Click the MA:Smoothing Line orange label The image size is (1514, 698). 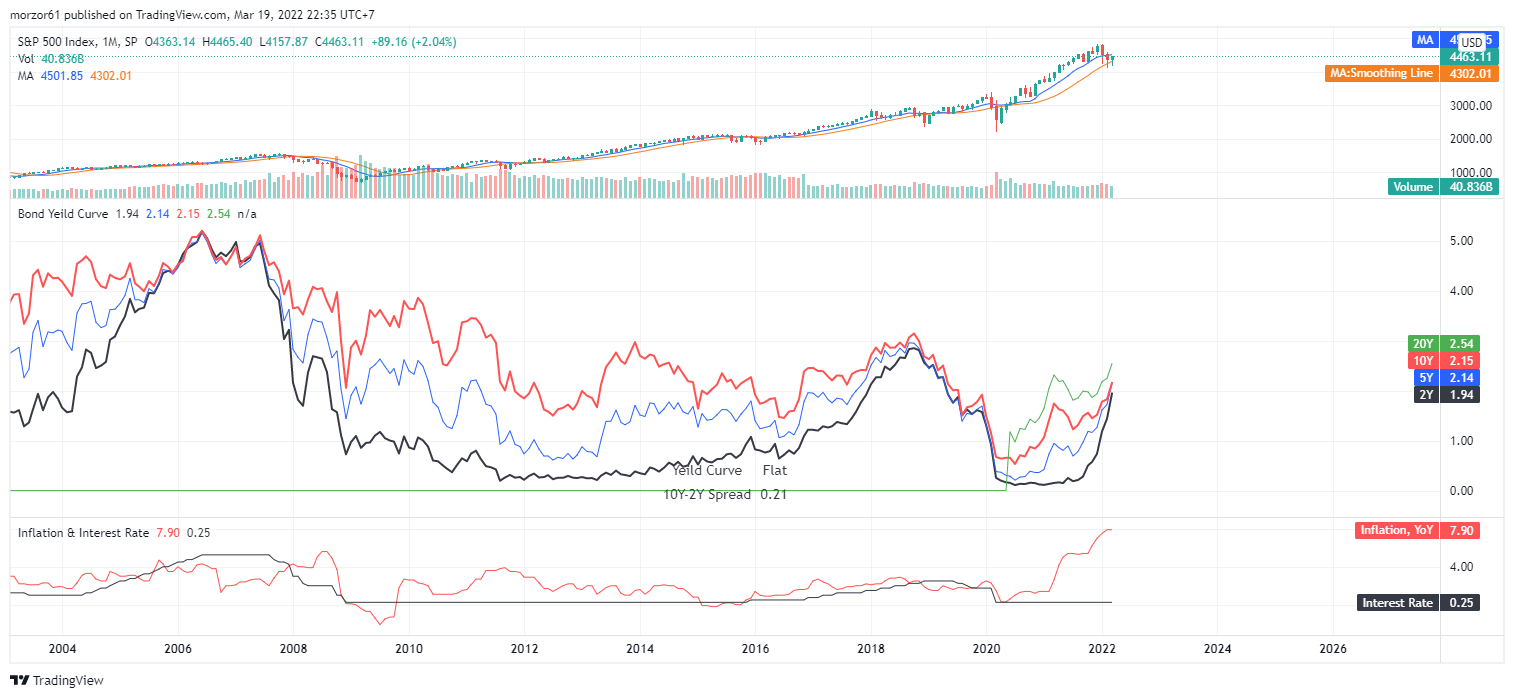point(1381,73)
